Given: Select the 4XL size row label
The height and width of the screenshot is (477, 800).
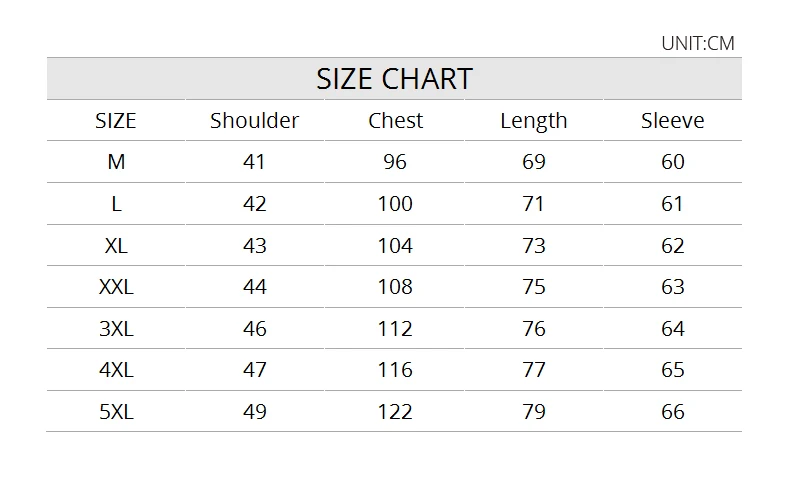Looking at the screenshot, I should click(116, 370).
